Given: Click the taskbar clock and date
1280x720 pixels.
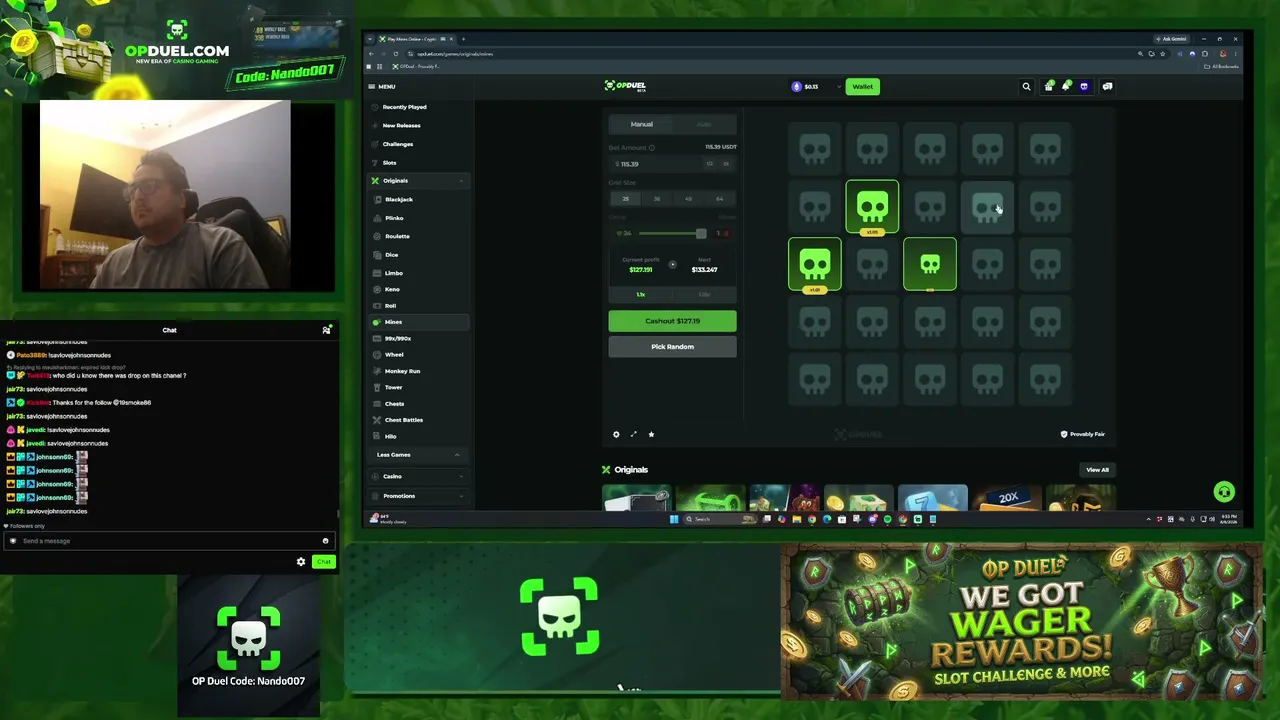Looking at the screenshot, I should tap(1229, 519).
